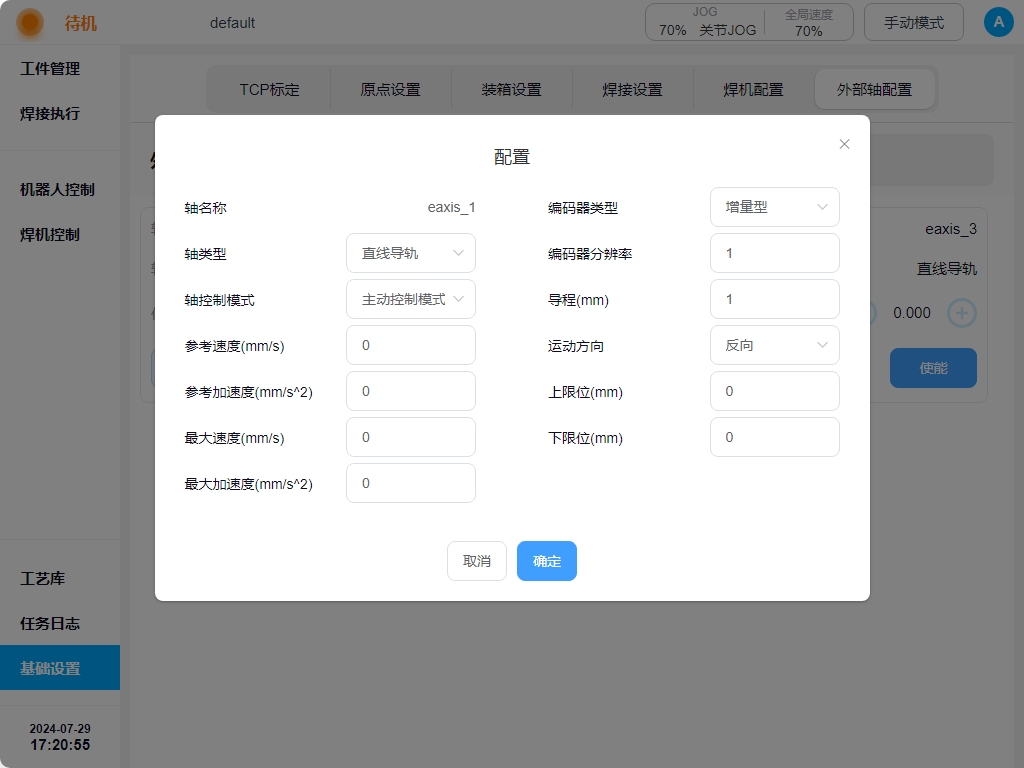1024x768 pixels.
Task: Click the orange status logo icon
Action: (31, 22)
